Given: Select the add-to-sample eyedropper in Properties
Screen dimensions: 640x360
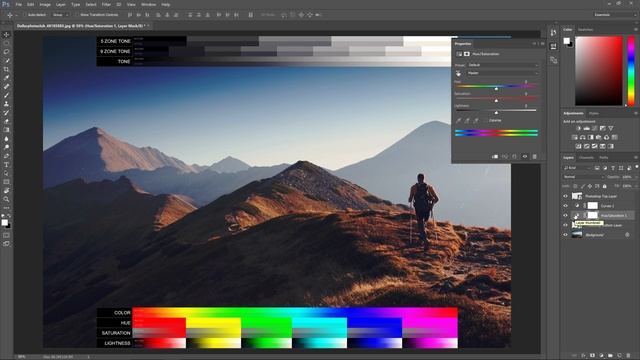Looking at the screenshot, I should tap(467, 121).
